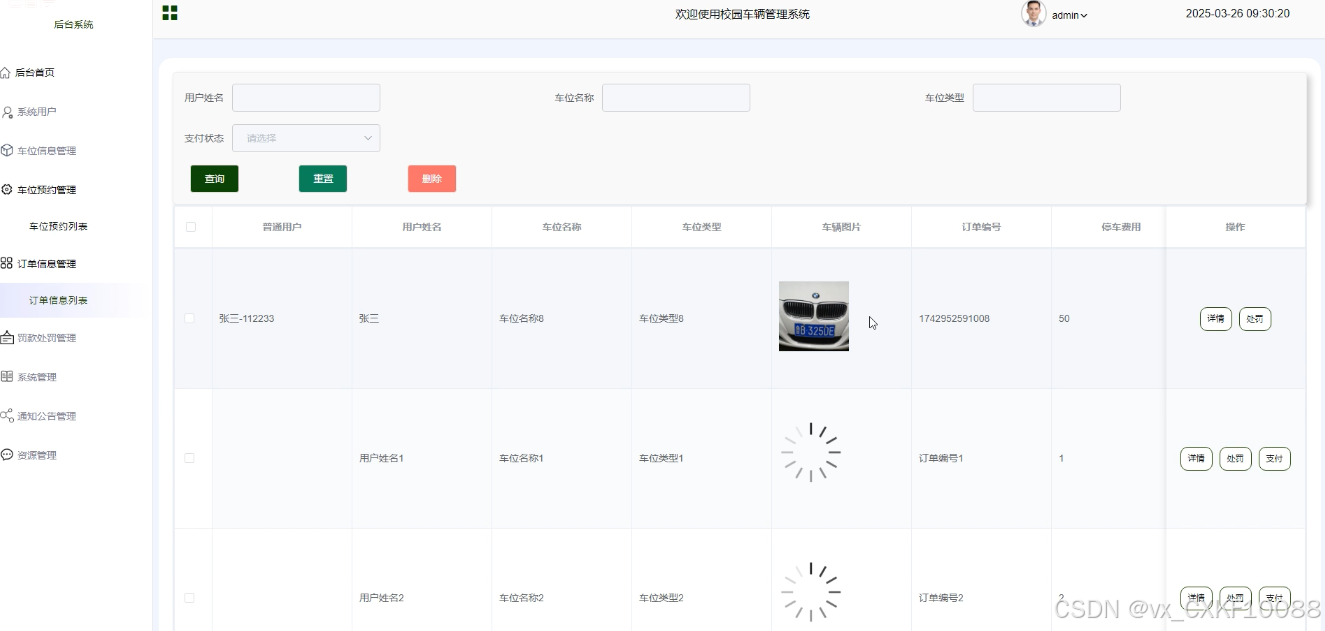
Task: Check the checkbox for row 用户姓名2
Action: (190, 598)
